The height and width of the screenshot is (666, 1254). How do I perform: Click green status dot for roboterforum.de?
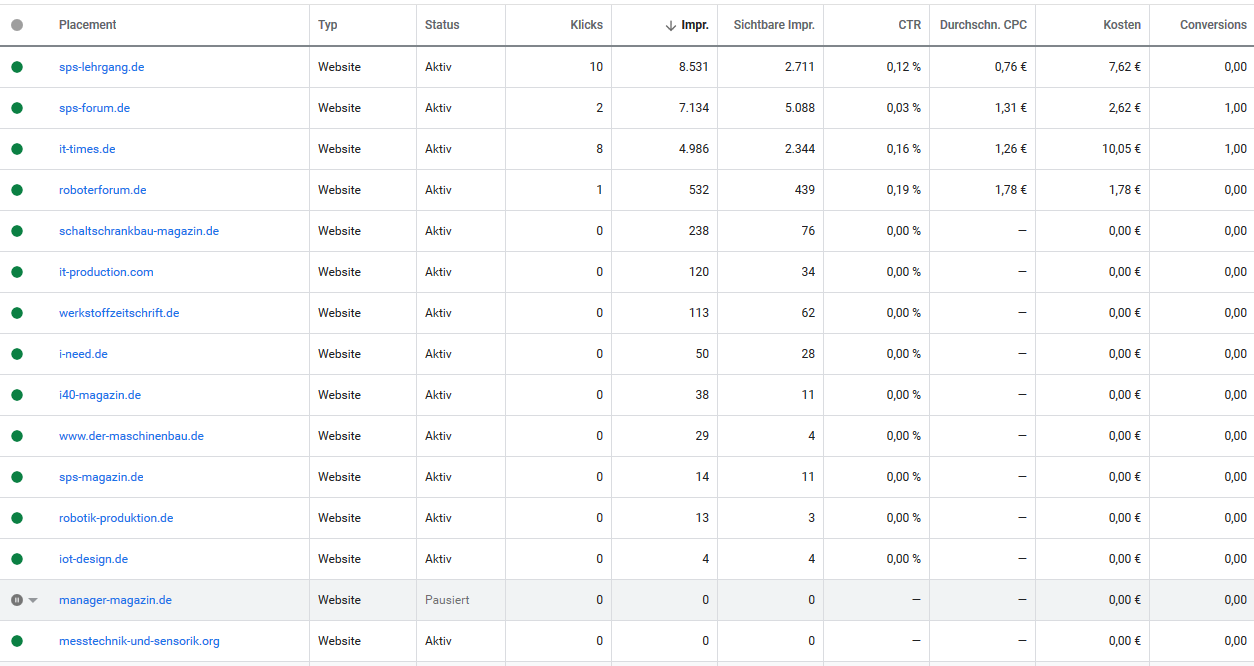click(17, 190)
